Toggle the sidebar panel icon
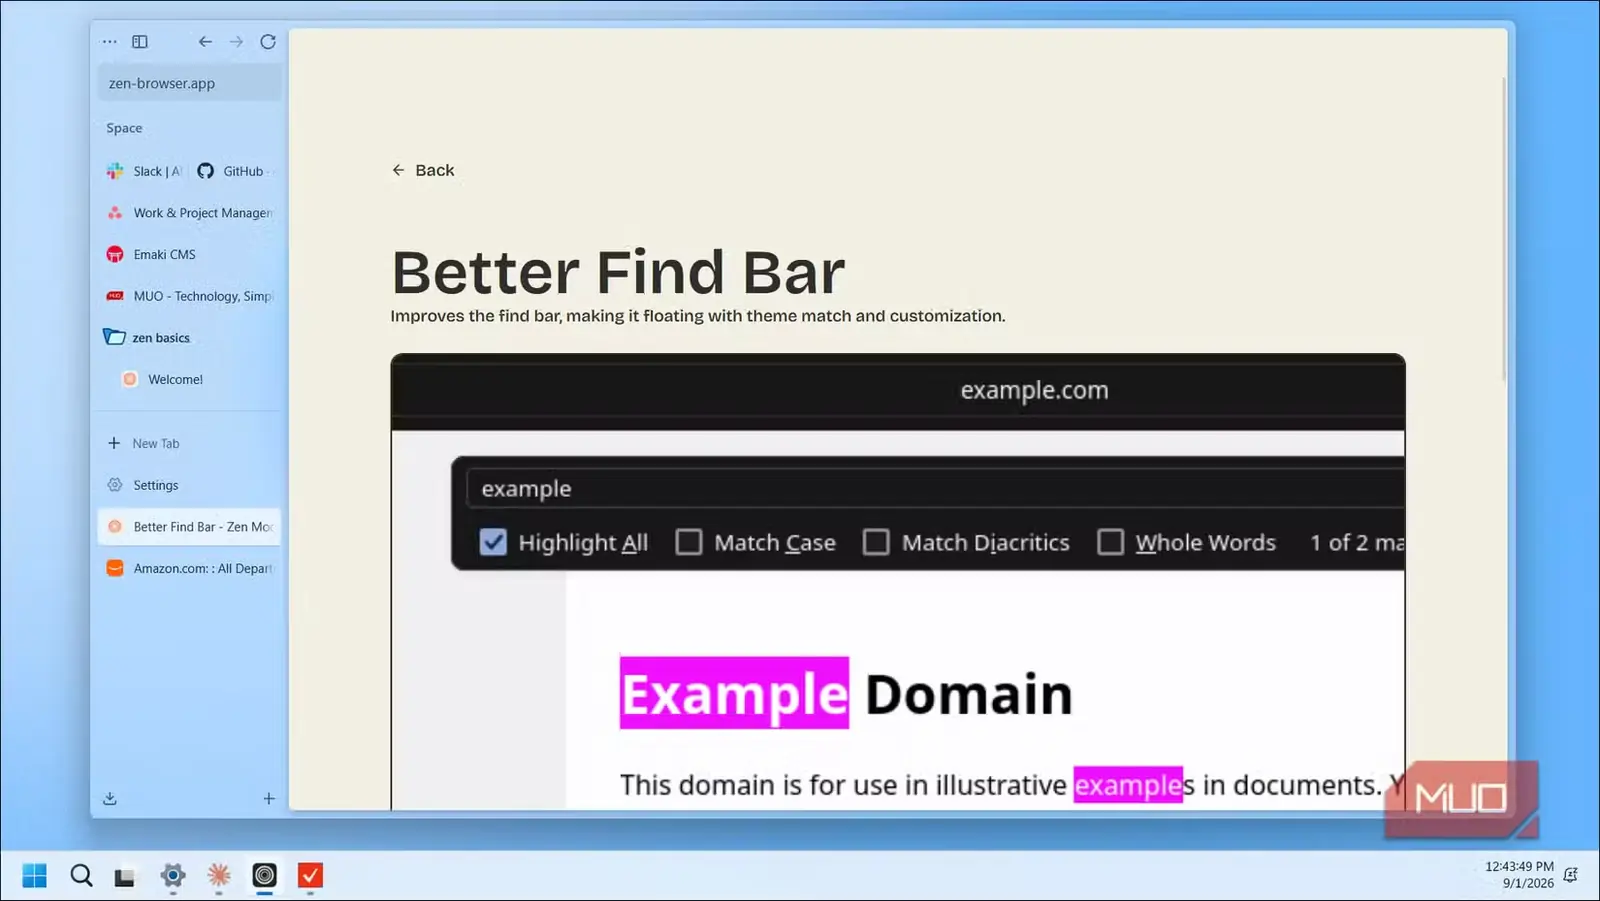Screen dimensions: 1600x901 pos(140,42)
